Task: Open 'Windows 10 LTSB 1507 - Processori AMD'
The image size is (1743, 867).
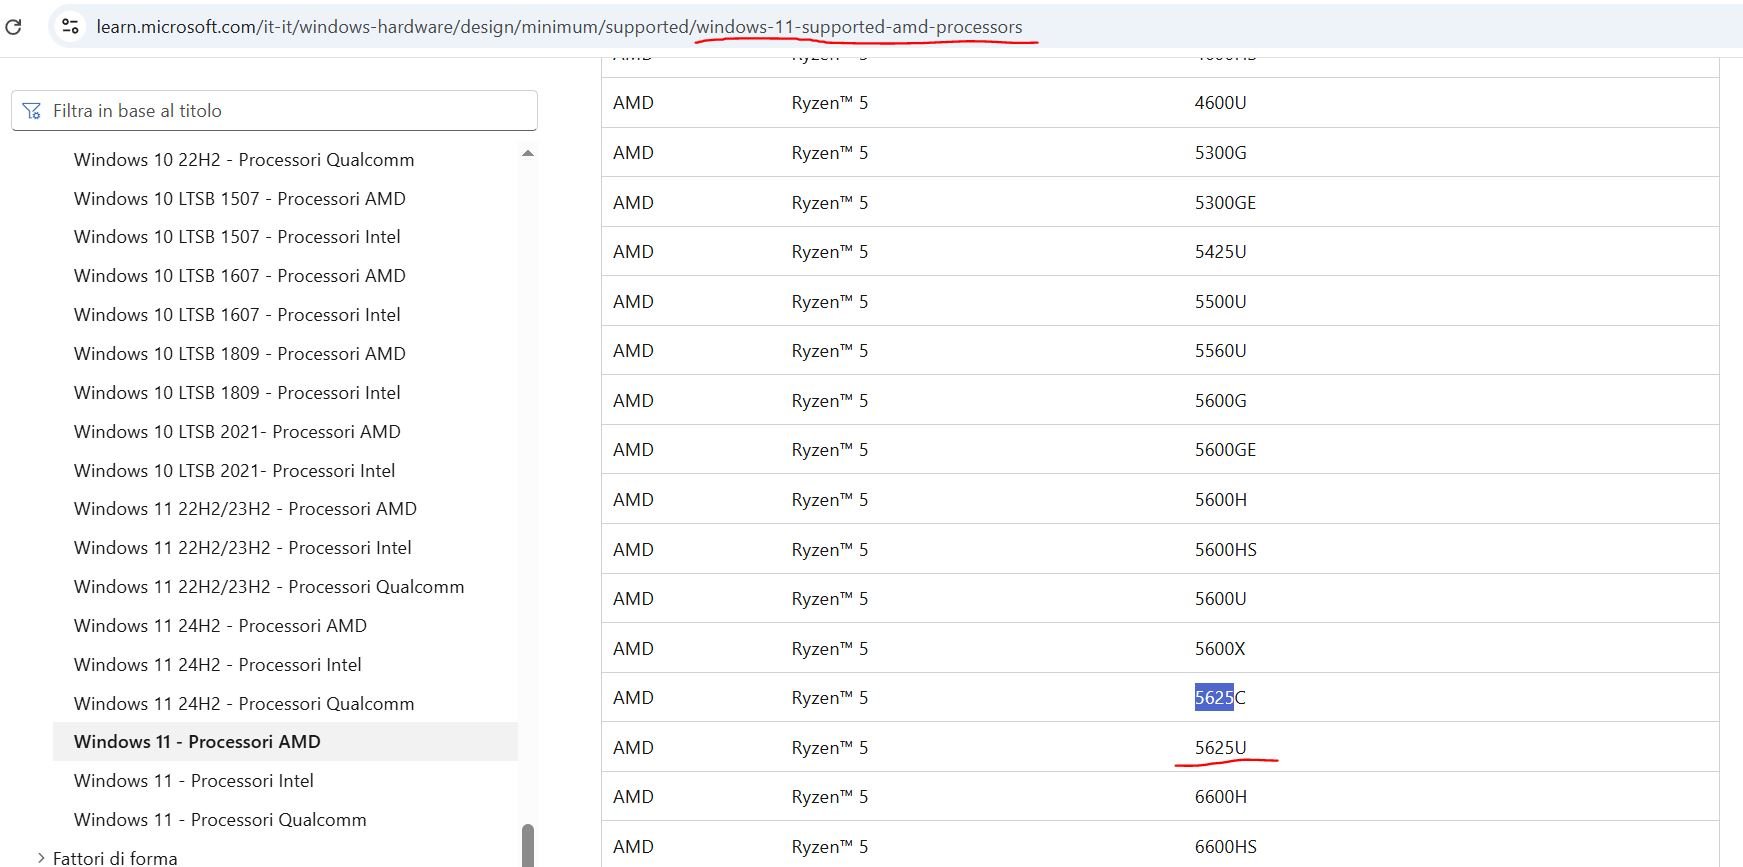Action: pos(240,199)
